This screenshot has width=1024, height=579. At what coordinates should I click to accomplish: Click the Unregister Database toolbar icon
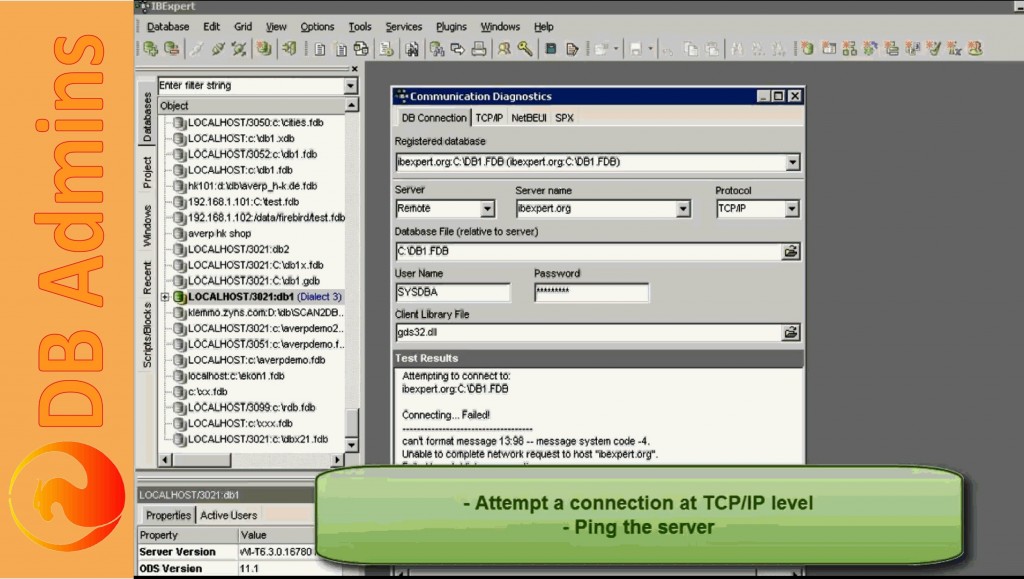172,48
